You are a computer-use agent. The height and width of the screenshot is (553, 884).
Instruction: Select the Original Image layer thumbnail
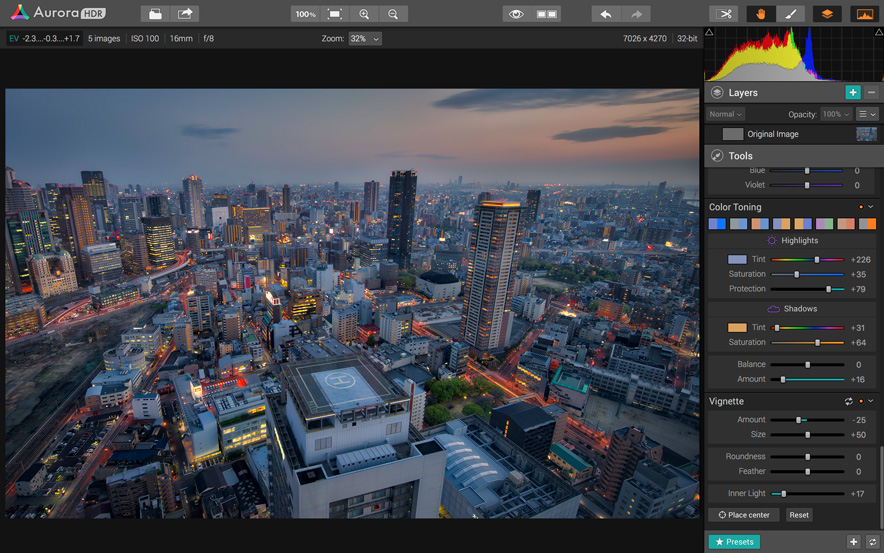click(866, 134)
